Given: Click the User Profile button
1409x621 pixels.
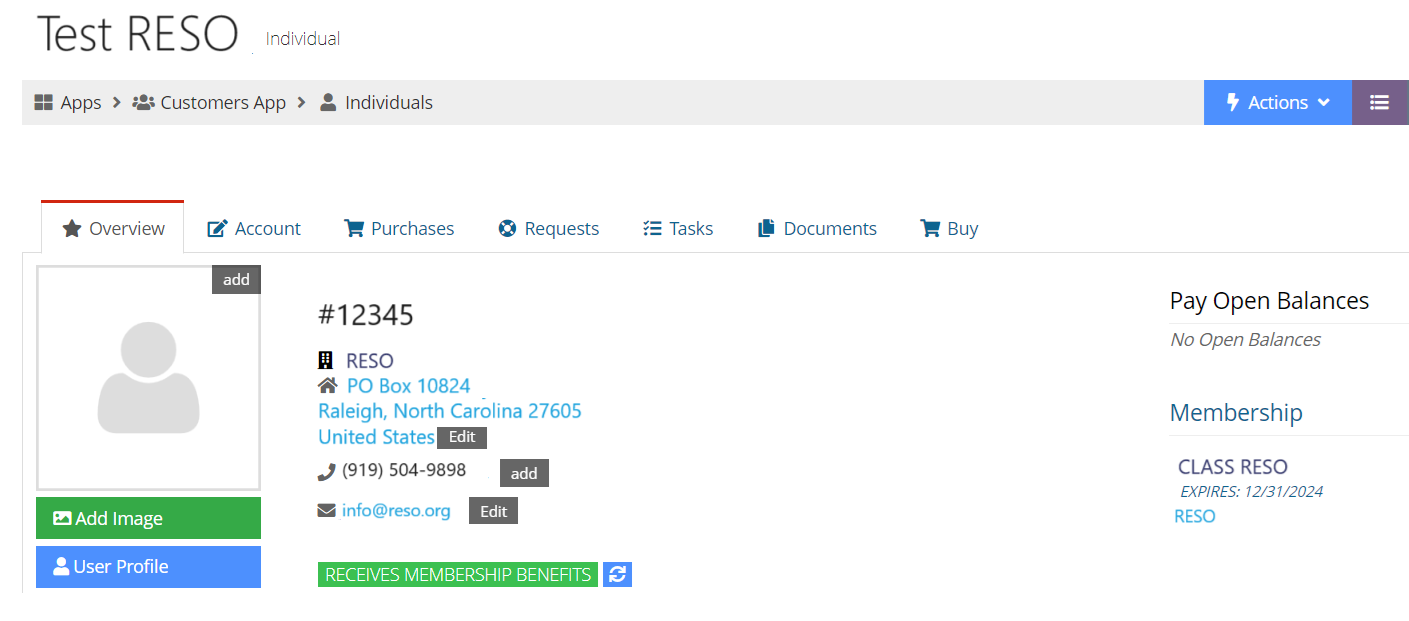Looking at the screenshot, I should 148,567.
